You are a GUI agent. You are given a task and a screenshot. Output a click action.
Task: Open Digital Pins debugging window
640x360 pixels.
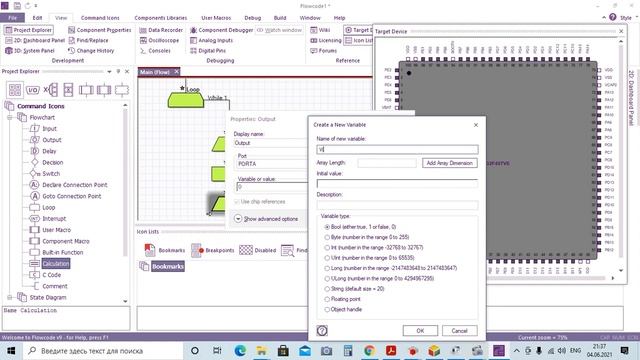(x=208, y=51)
